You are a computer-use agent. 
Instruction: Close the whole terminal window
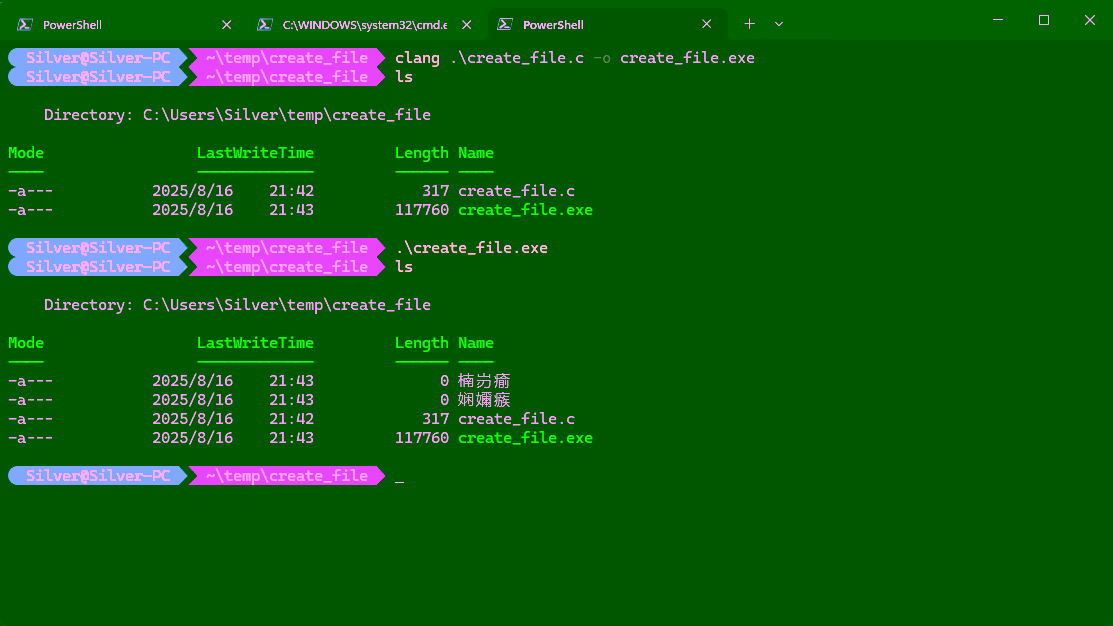[x=1090, y=20]
